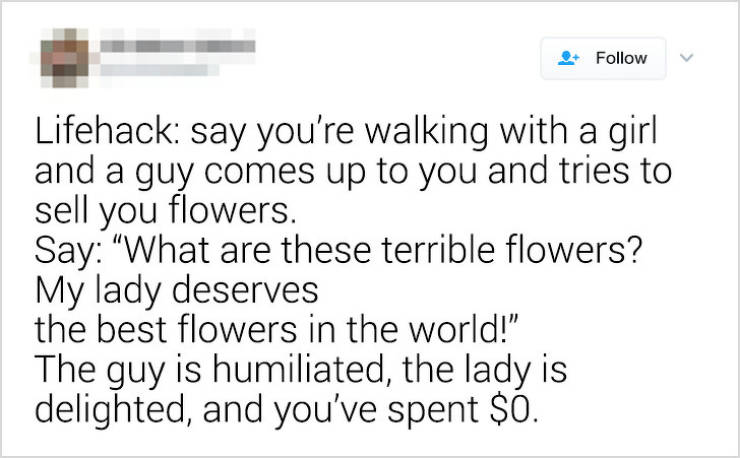Screen dimensions: 740x458
Task: Click the line ending with a girl
Action: [x=346, y=132]
